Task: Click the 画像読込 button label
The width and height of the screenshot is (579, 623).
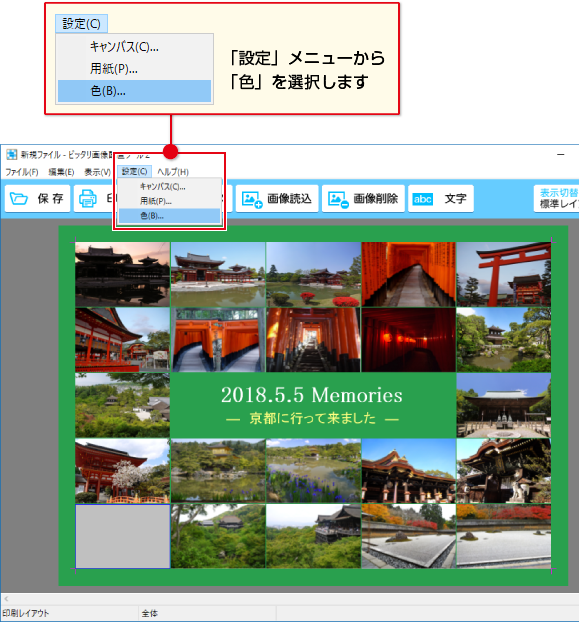Action: (289, 199)
